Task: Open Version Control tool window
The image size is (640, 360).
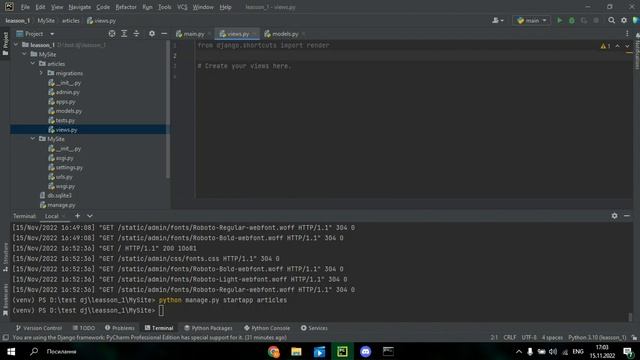Action: point(39,328)
